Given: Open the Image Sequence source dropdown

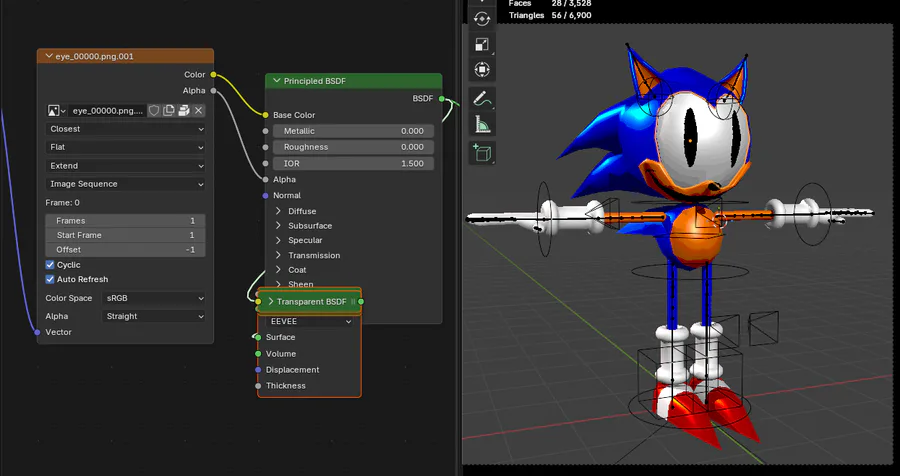Looking at the screenshot, I should 125,184.
